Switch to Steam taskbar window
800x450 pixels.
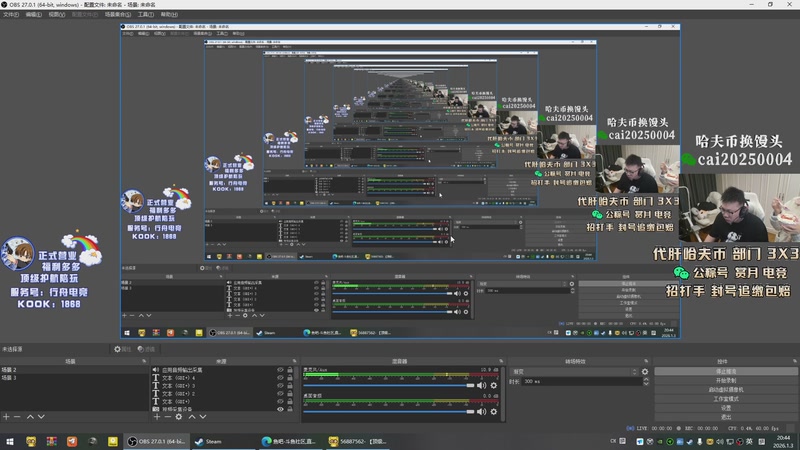click(x=222, y=441)
